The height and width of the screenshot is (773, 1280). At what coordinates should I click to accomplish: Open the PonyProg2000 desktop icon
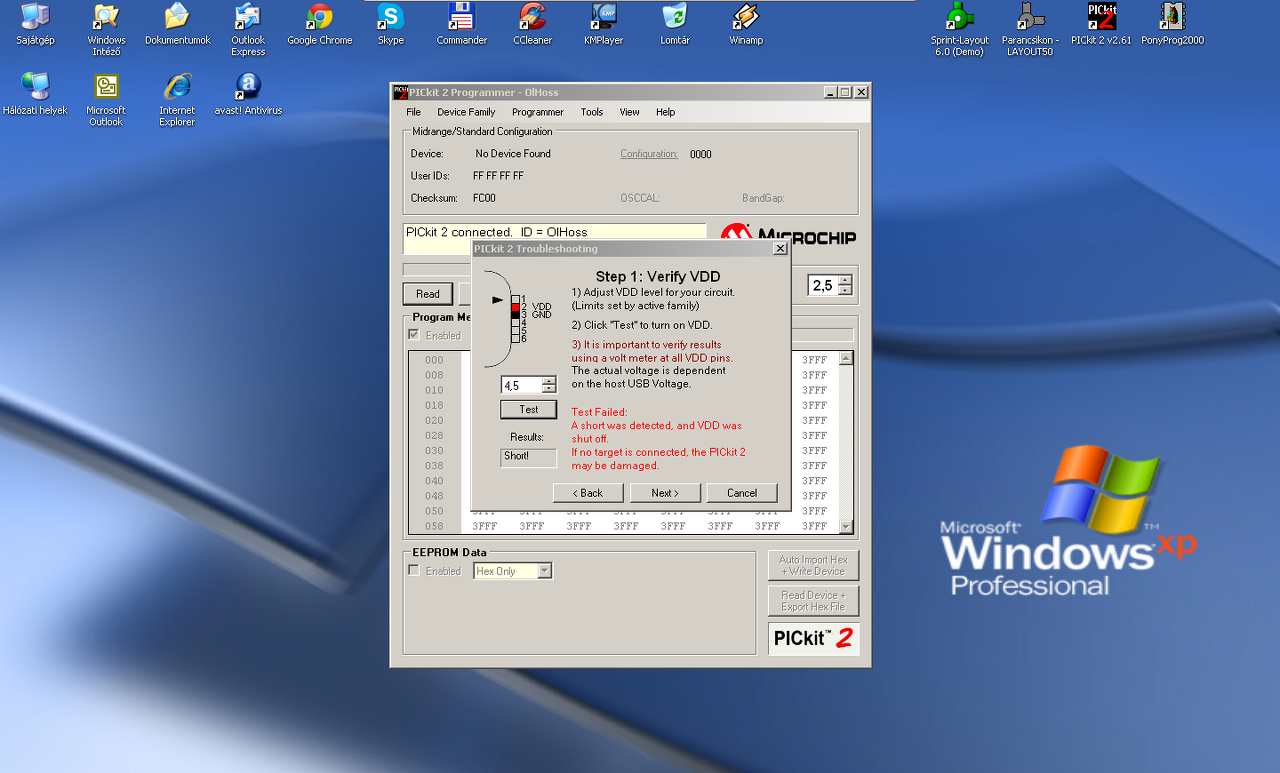click(1172, 24)
